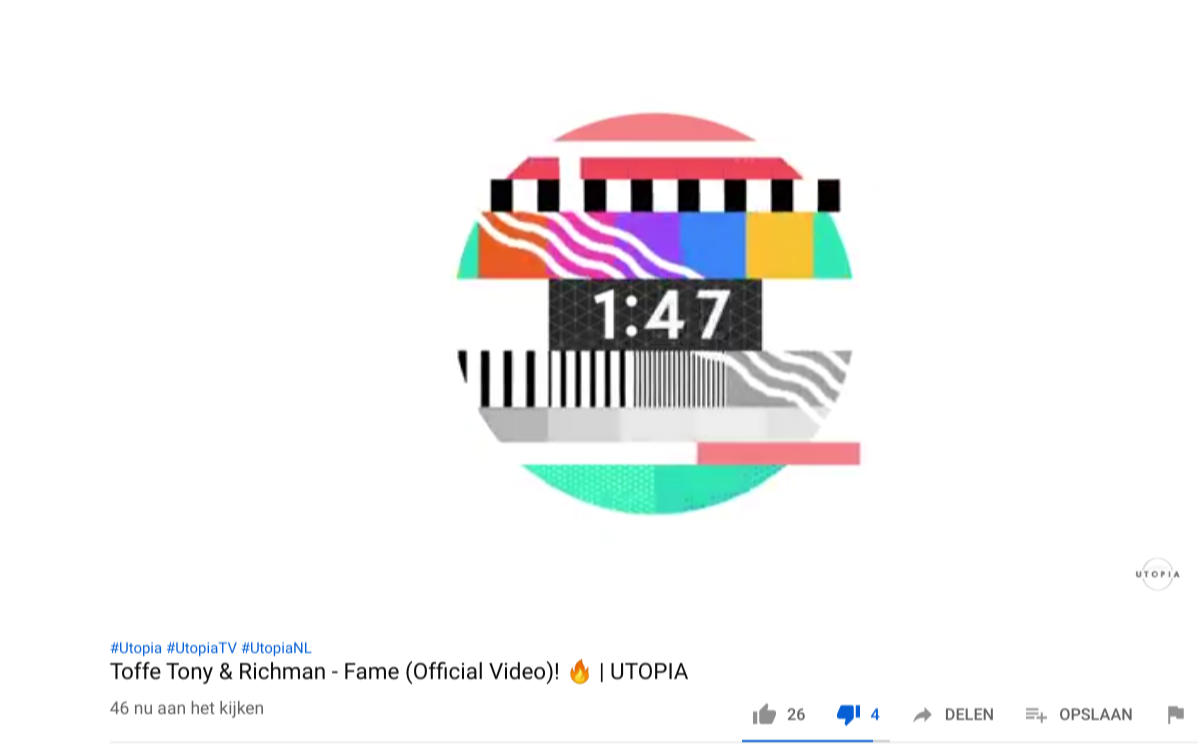
Task: Open the #UtopiaNL hashtag link
Action: click(276, 648)
